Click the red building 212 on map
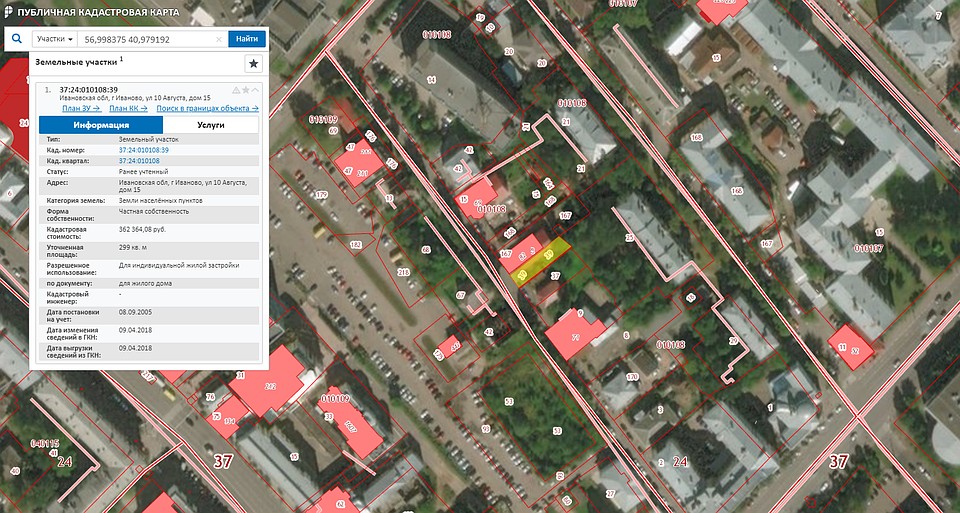 click(268, 382)
